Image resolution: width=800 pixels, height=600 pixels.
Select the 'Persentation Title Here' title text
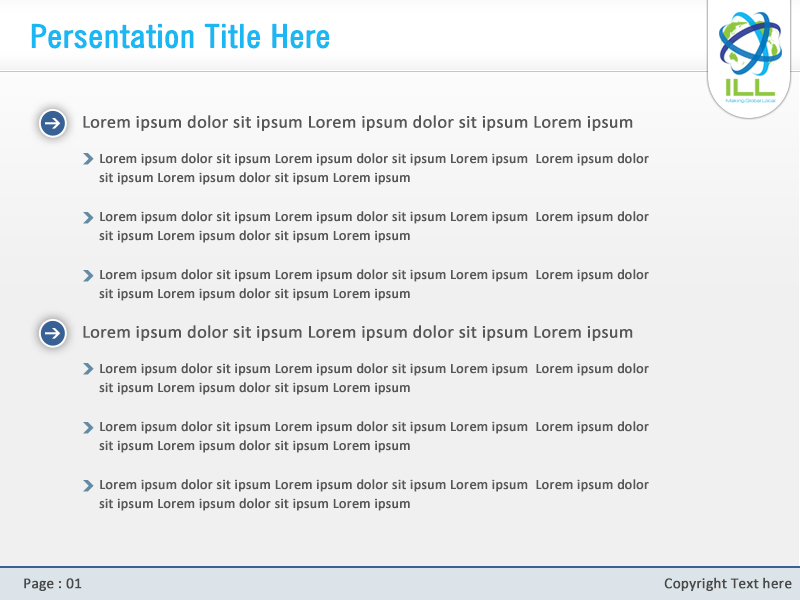pyautogui.click(x=180, y=37)
